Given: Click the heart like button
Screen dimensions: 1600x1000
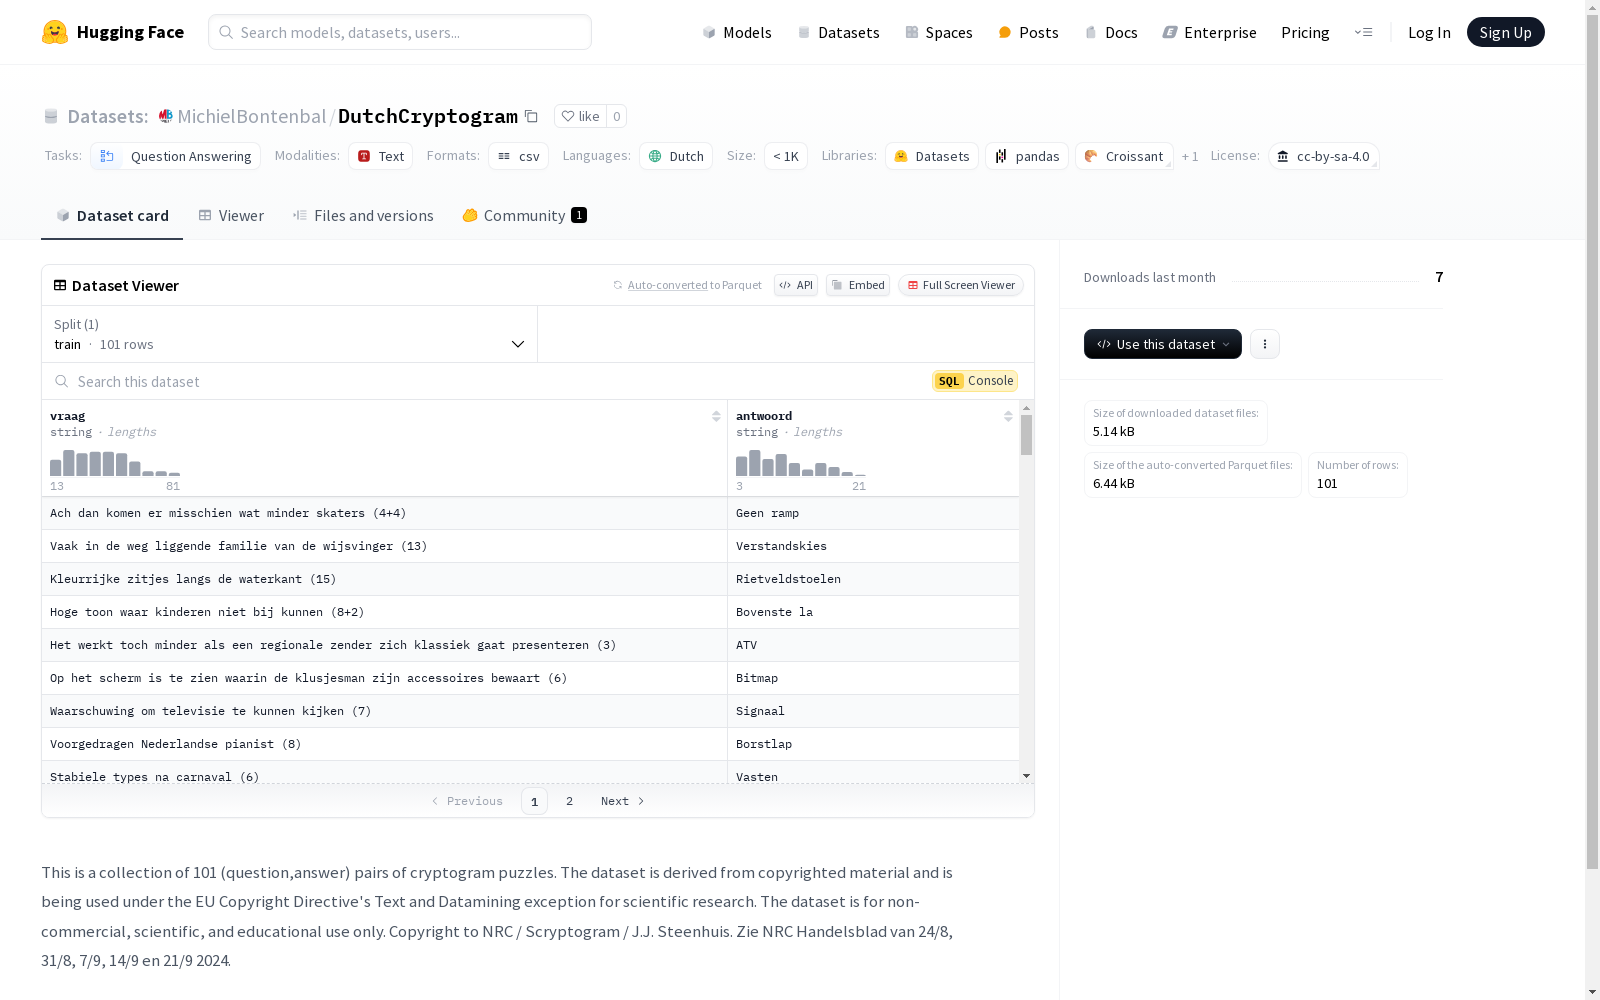Looking at the screenshot, I should pos(580,116).
